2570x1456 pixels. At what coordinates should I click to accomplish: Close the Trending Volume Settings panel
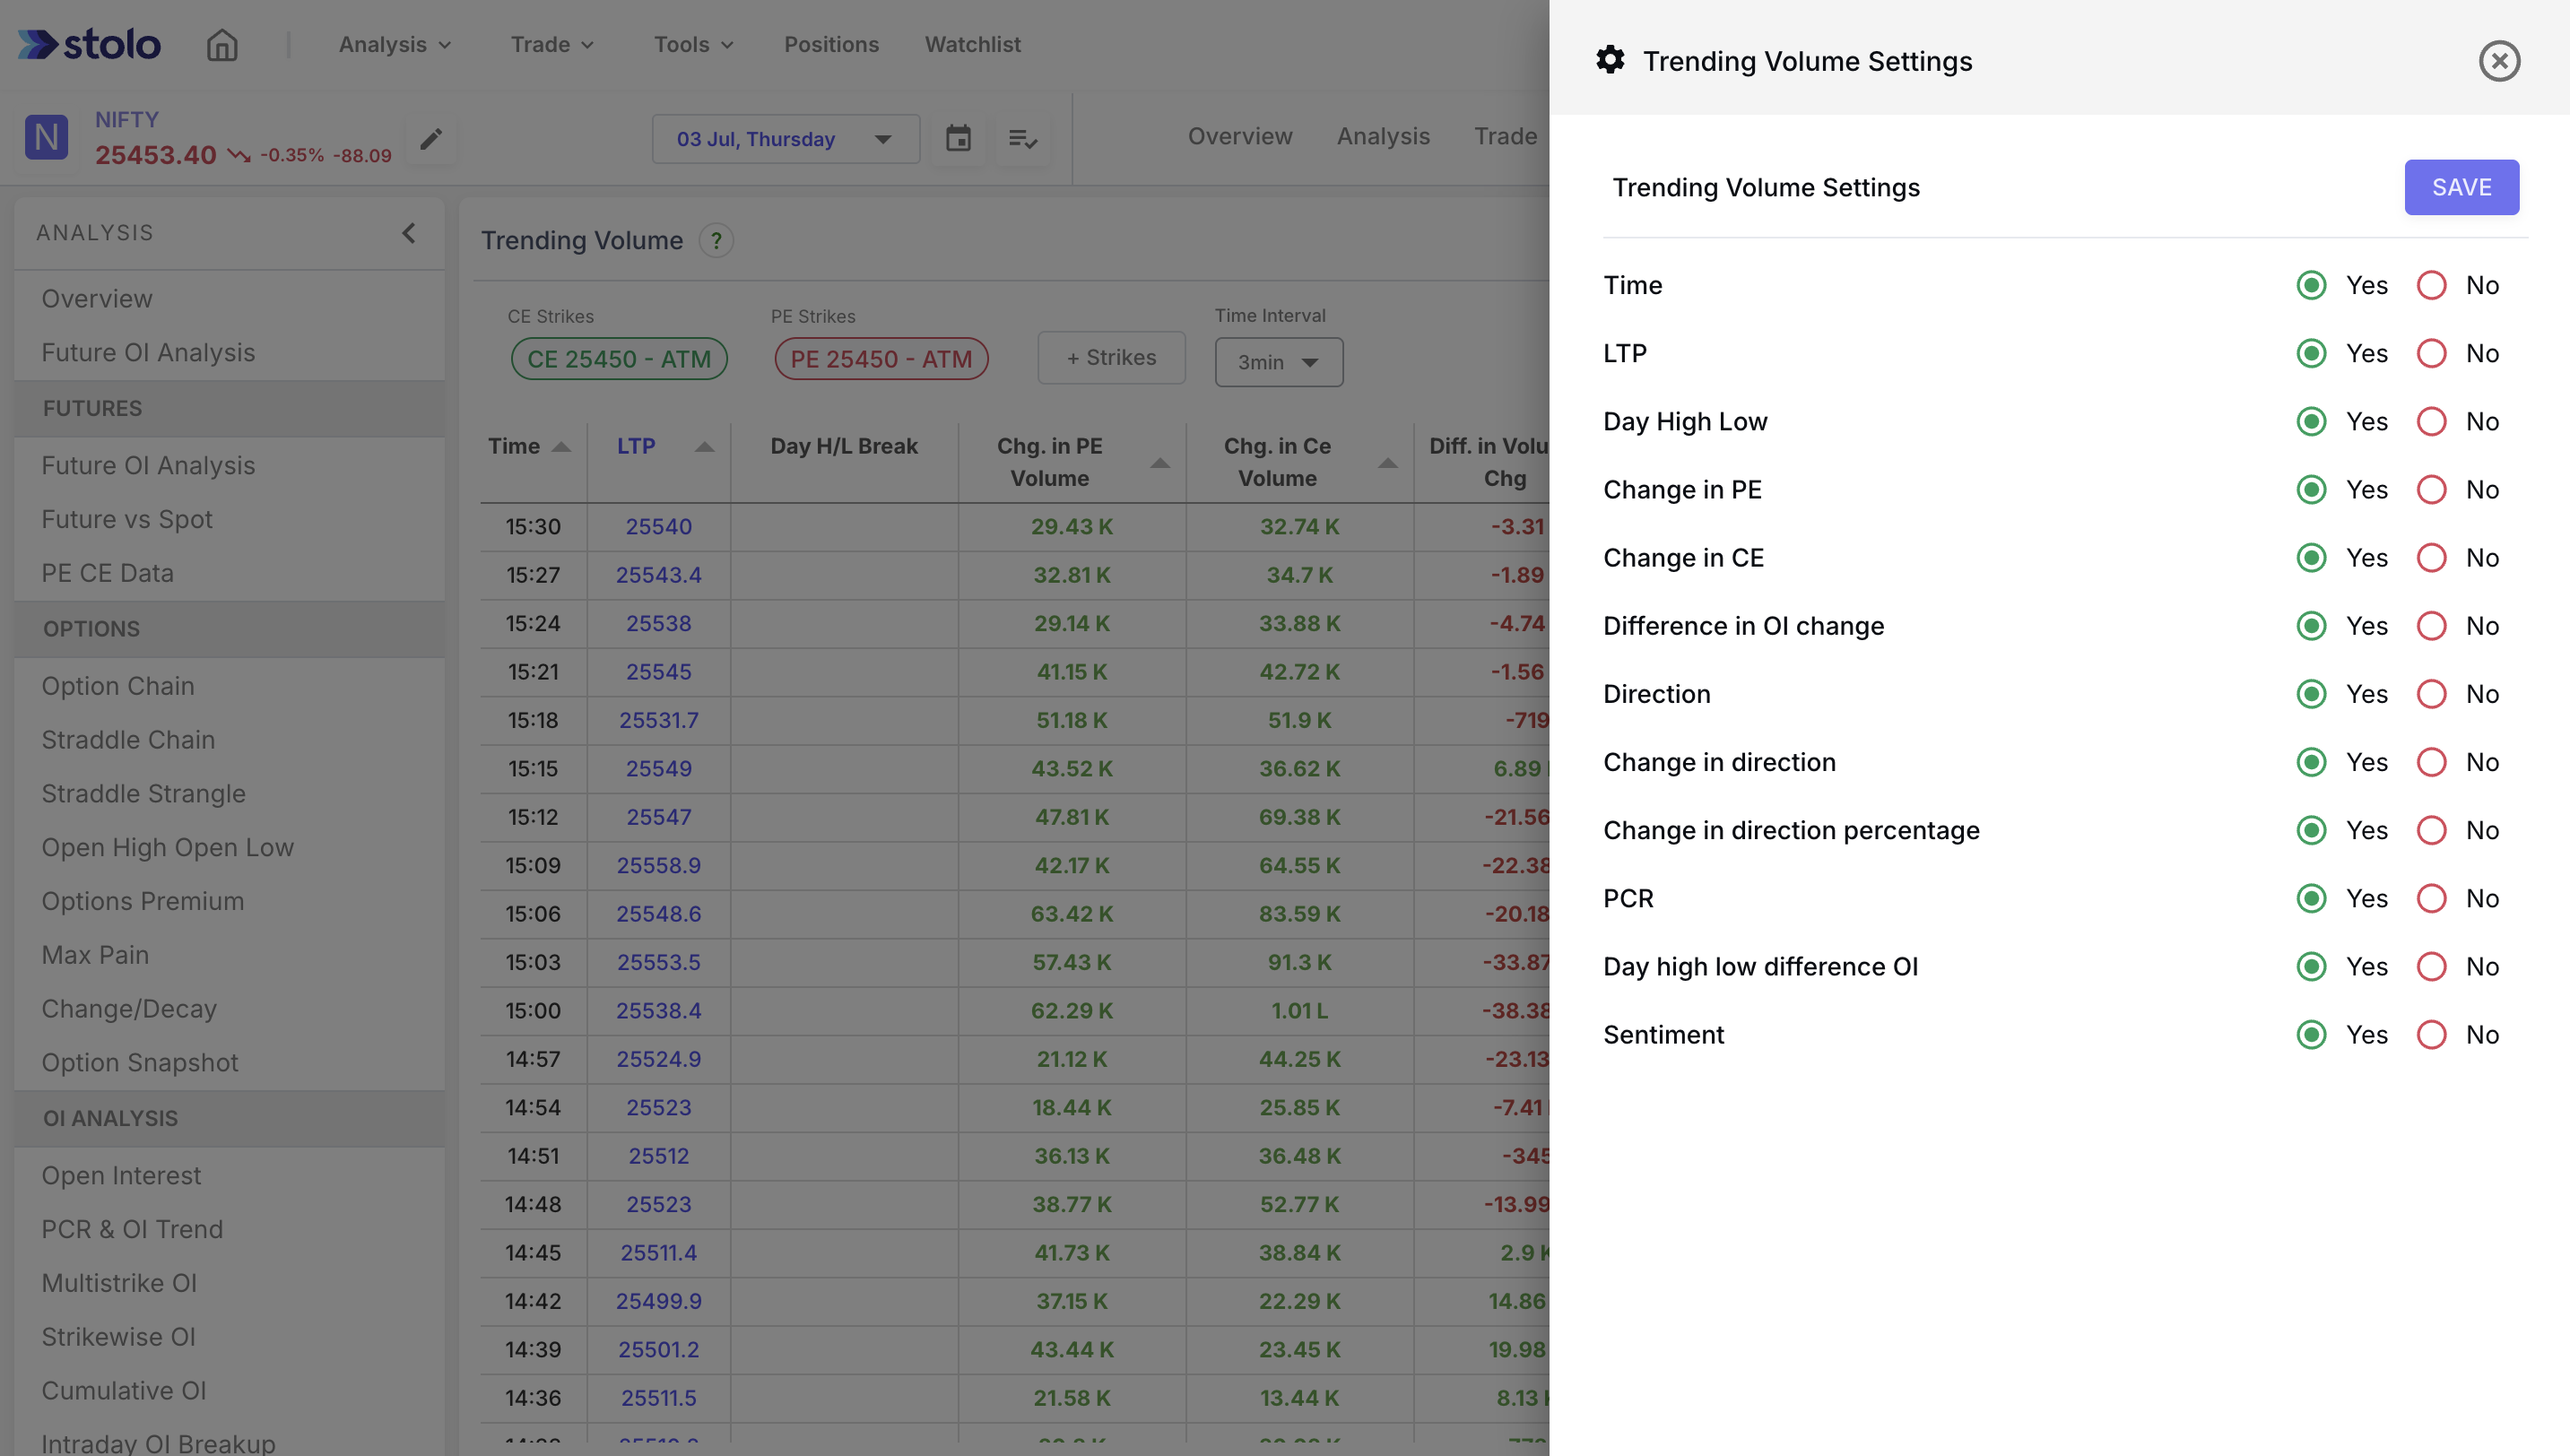click(x=2498, y=61)
